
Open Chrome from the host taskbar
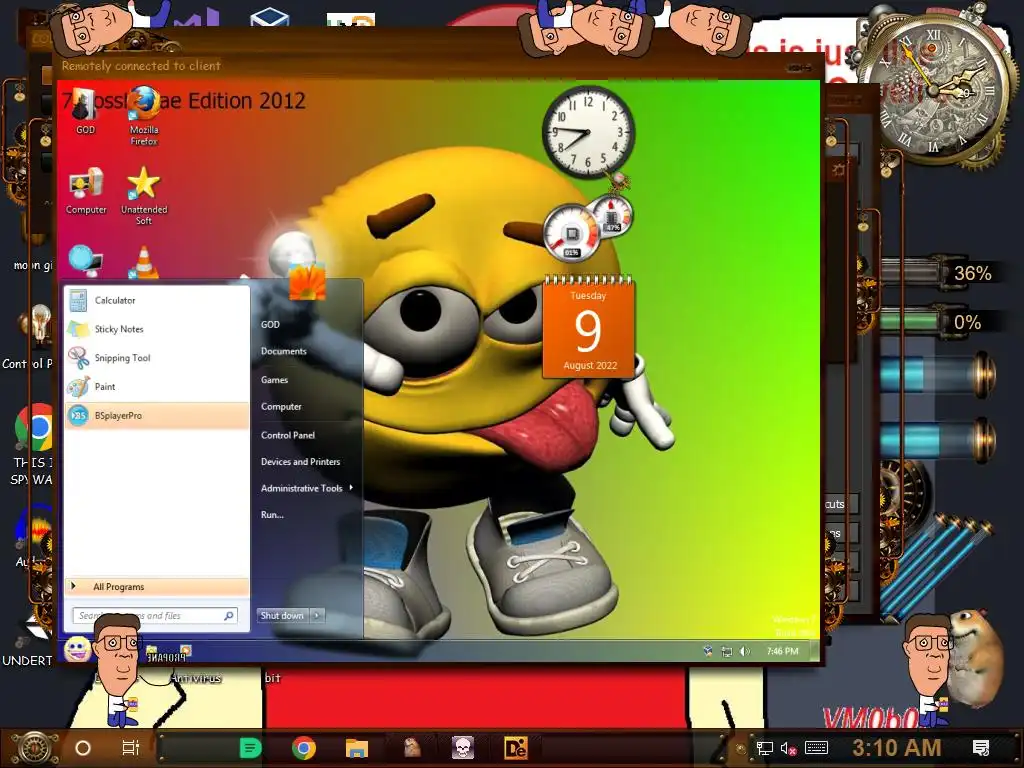(304, 748)
